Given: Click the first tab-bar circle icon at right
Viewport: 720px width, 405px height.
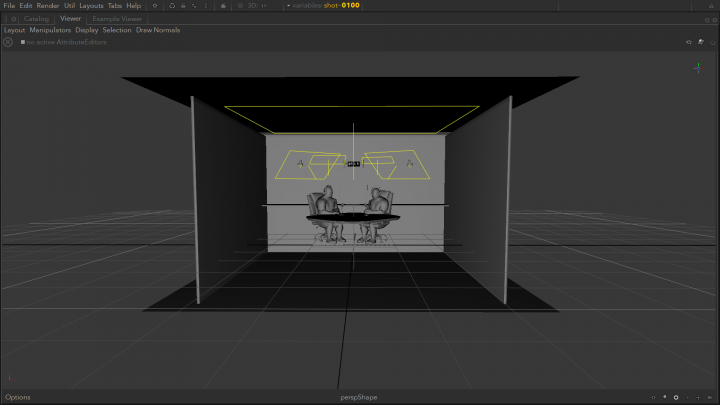Looking at the screenshot, I should point(707,20).
